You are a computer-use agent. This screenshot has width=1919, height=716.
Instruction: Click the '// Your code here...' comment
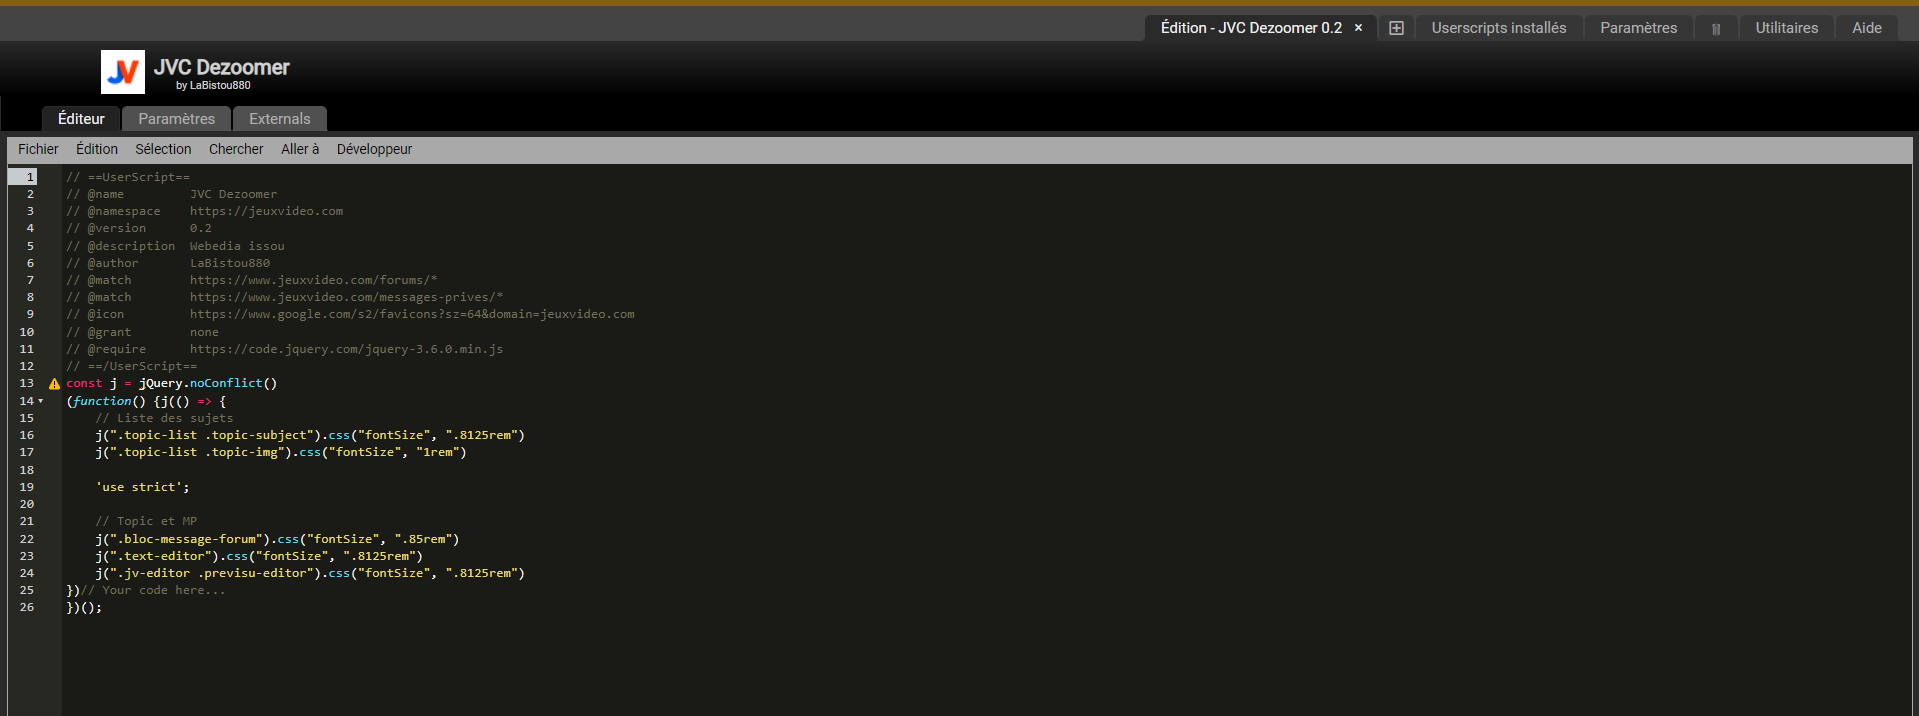click(153, 591)
